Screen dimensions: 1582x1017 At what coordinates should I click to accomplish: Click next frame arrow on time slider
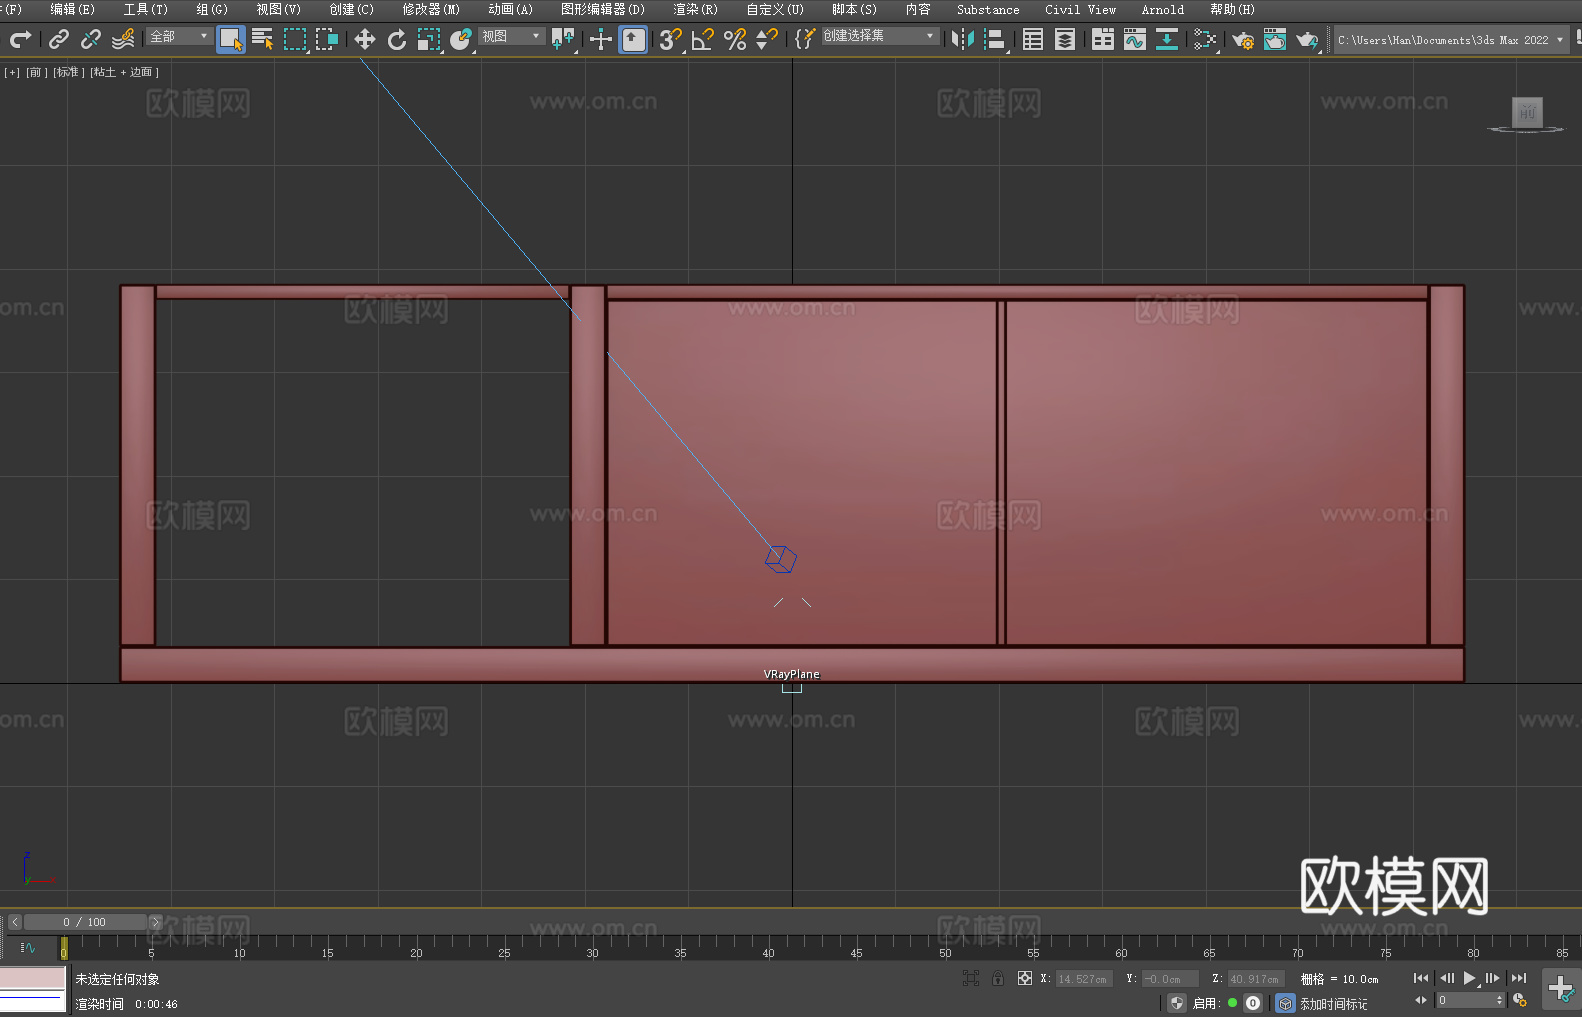[x=155, y=922]
